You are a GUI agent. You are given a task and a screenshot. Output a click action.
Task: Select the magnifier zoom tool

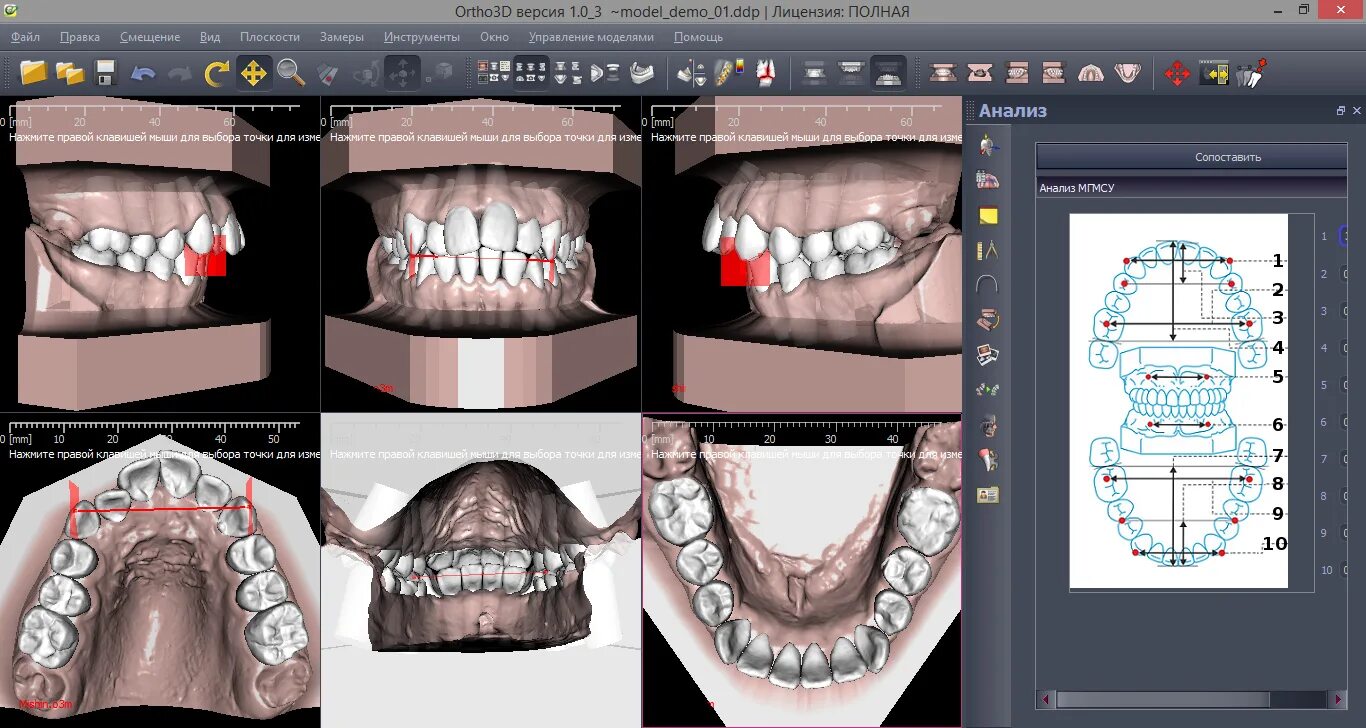(290, 72)
